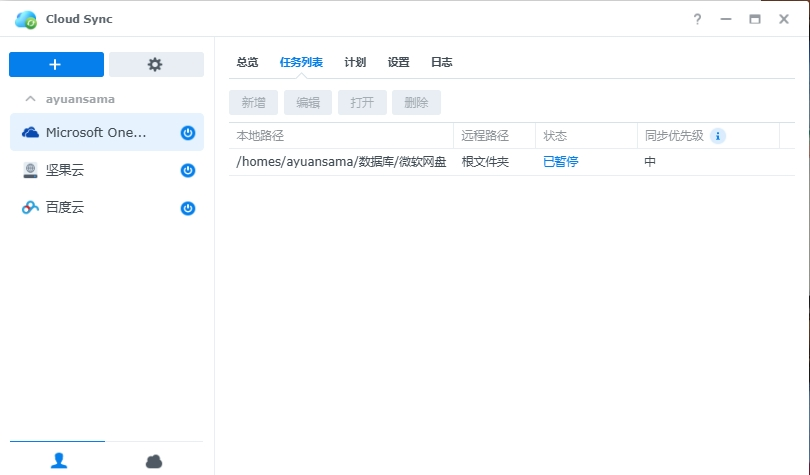Click the 坚果云 service icon
Screen dimensions: 810x475
(x=30, y=171)
